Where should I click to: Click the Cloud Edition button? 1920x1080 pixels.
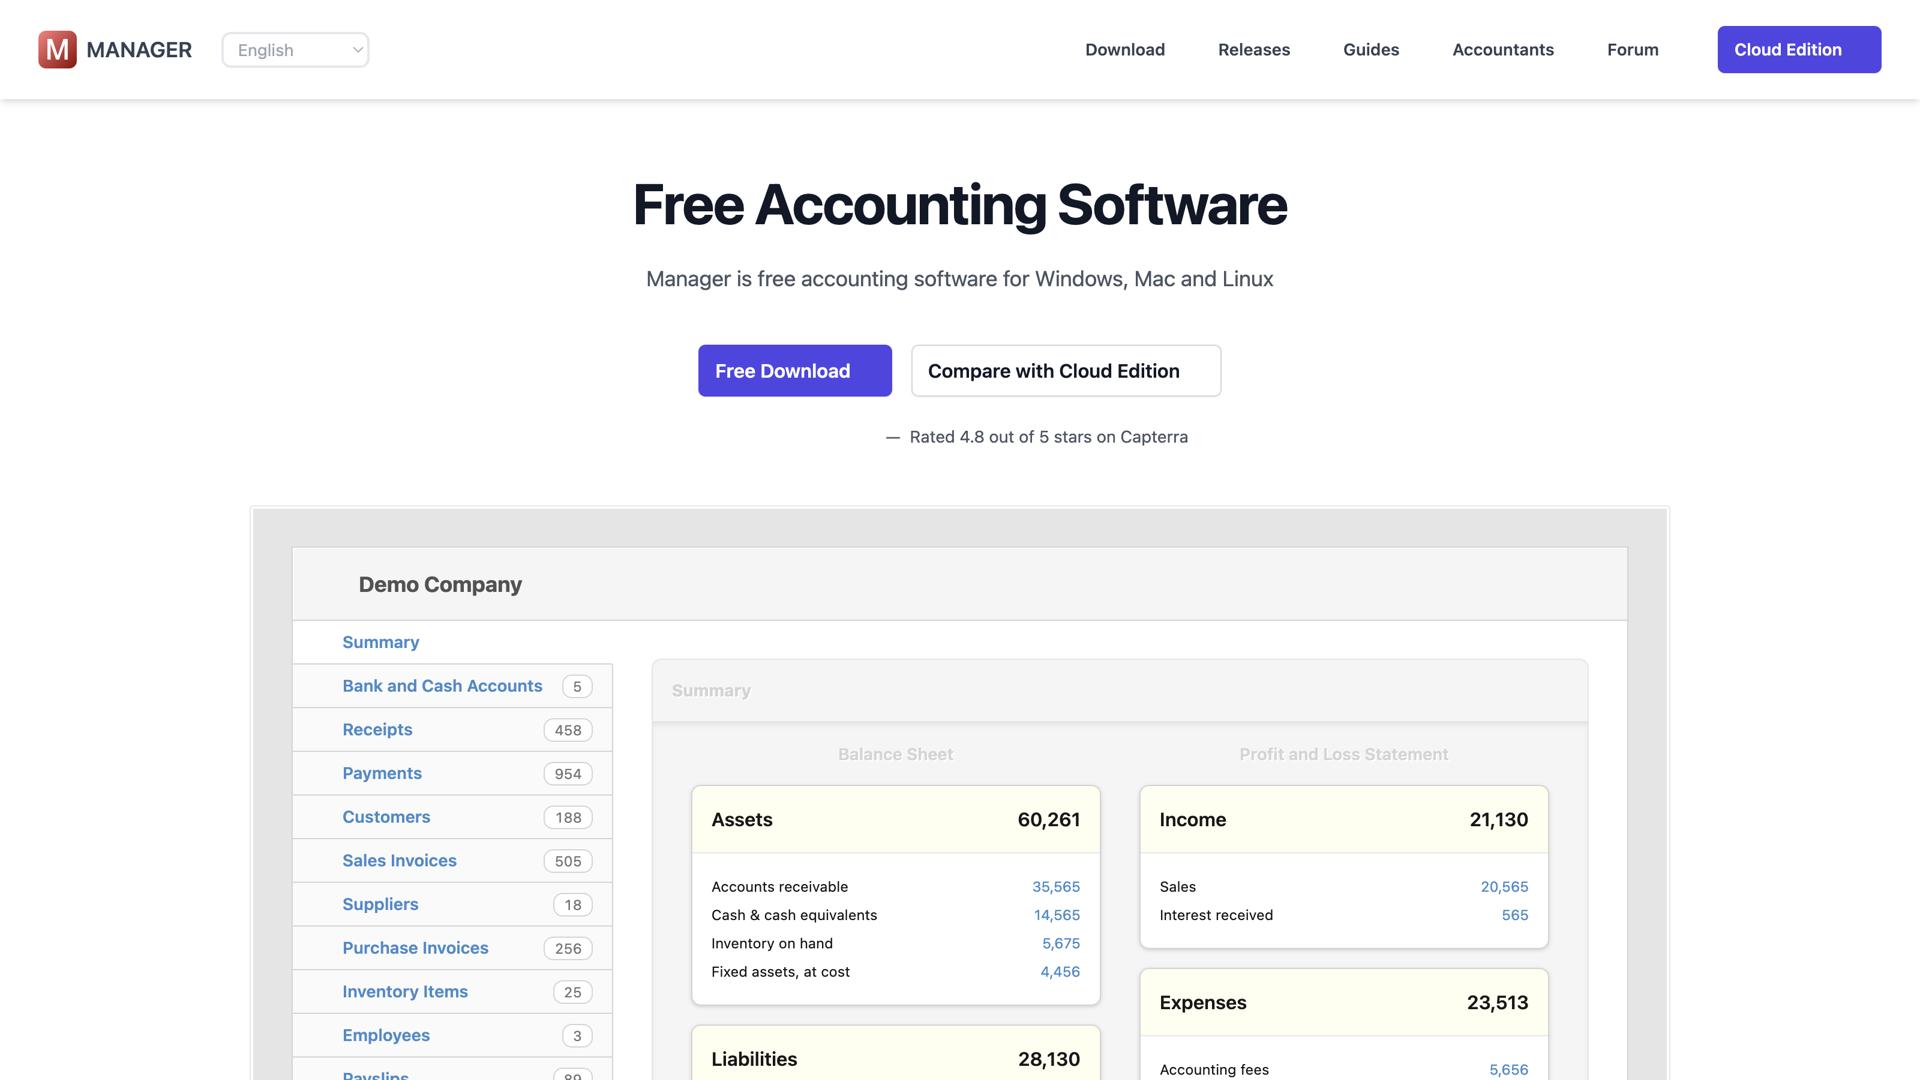point(1799,50)
